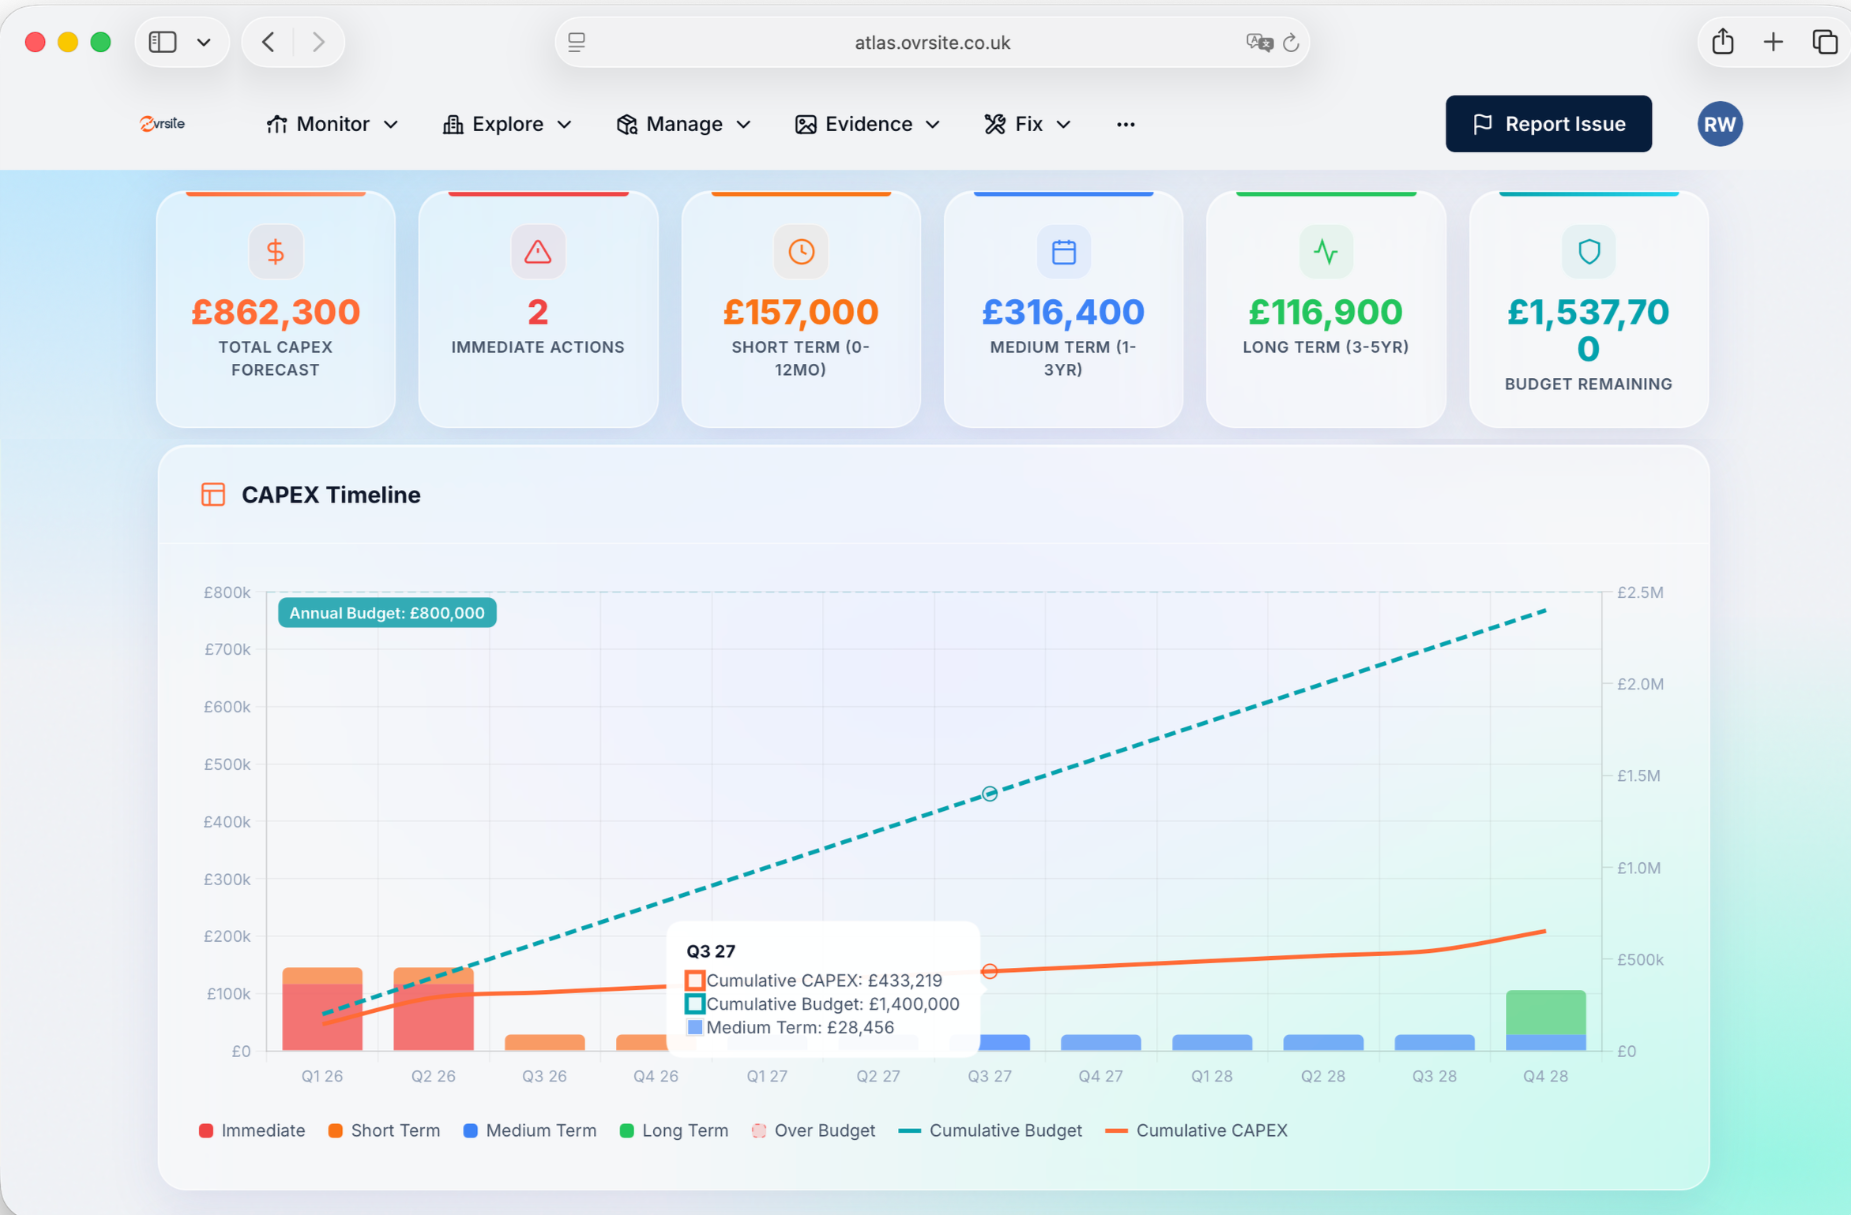1851x1215 pixels.
Task: Click the warning triangle on Immediate Actions card
Action: point(537,252)
